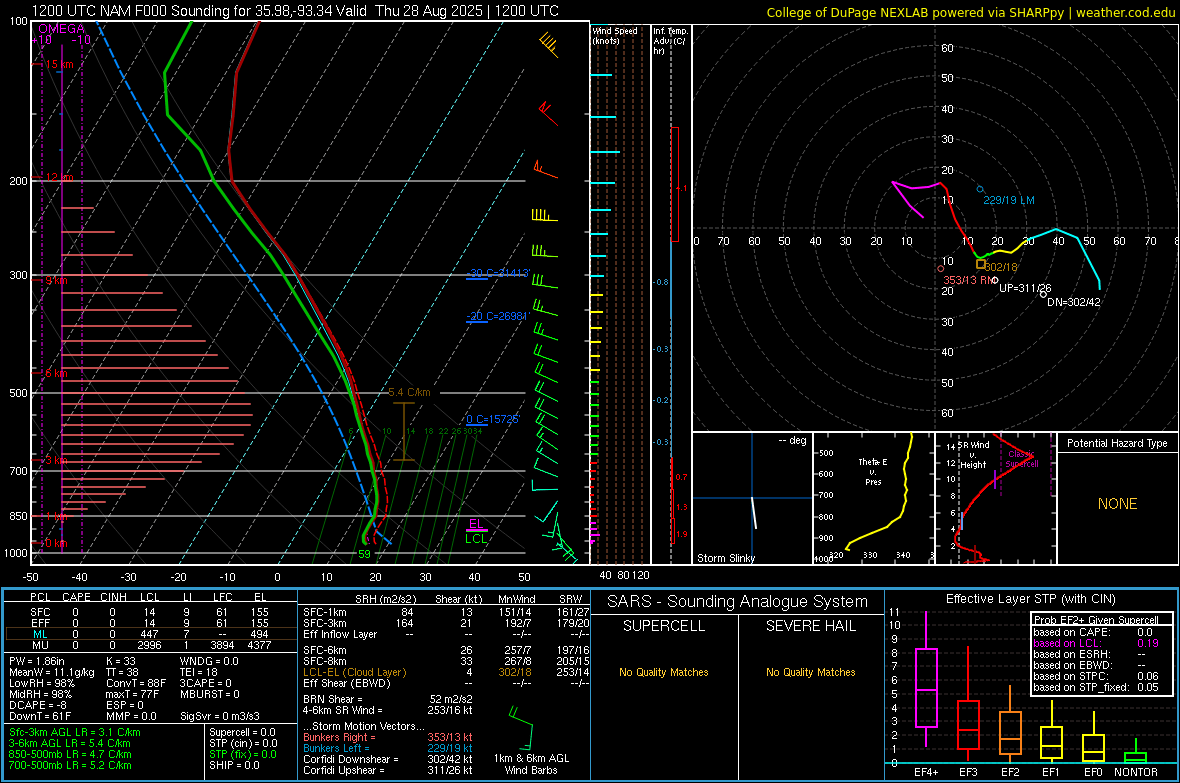This screenshot has height=783, width=1180.
Task: Click the 353/13 RM hodograph label
Action: (969, 280)
